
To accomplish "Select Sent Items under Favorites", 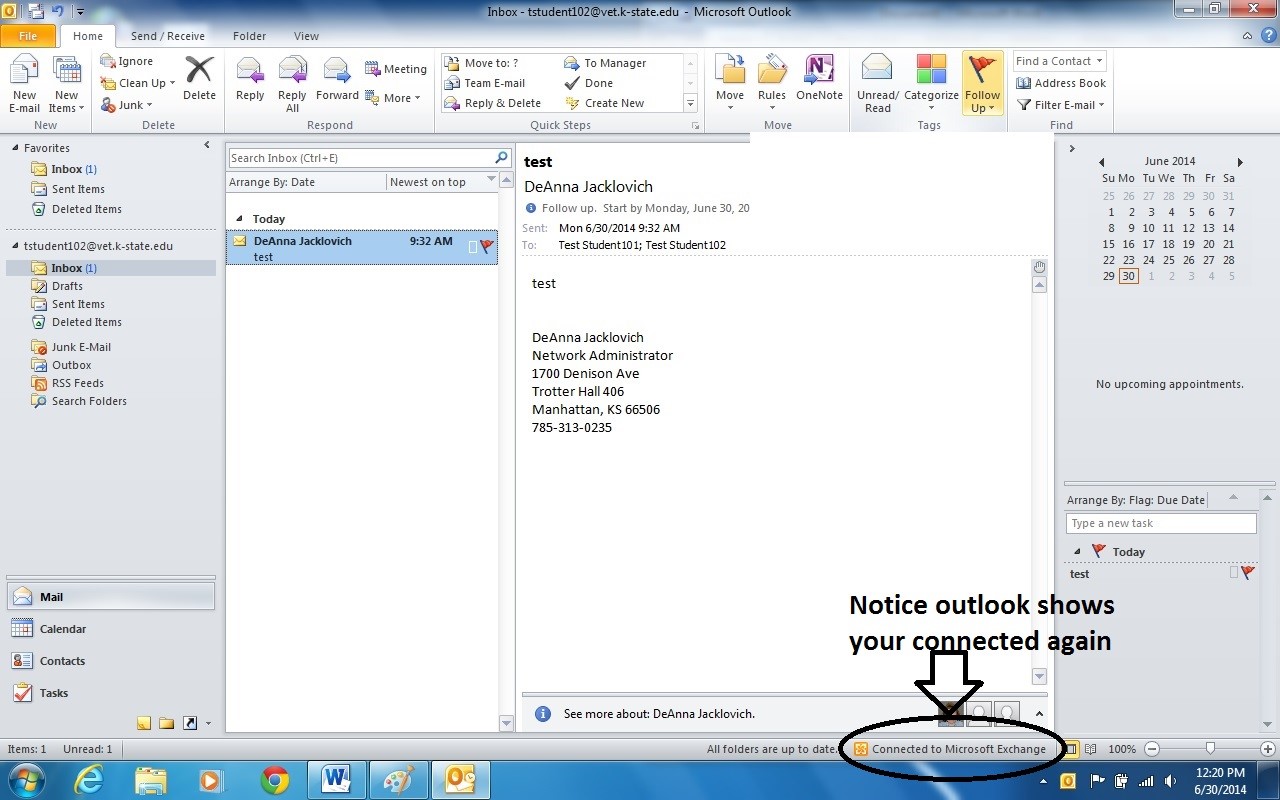I will (x=78, y=189).
